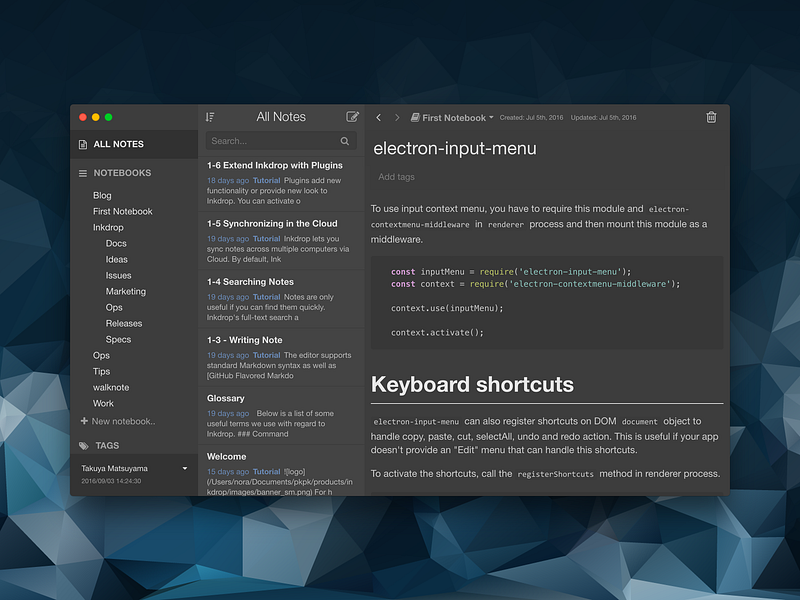Open the Specs sub-notebook
Screen dimensions: 800x600
(118, 339)
